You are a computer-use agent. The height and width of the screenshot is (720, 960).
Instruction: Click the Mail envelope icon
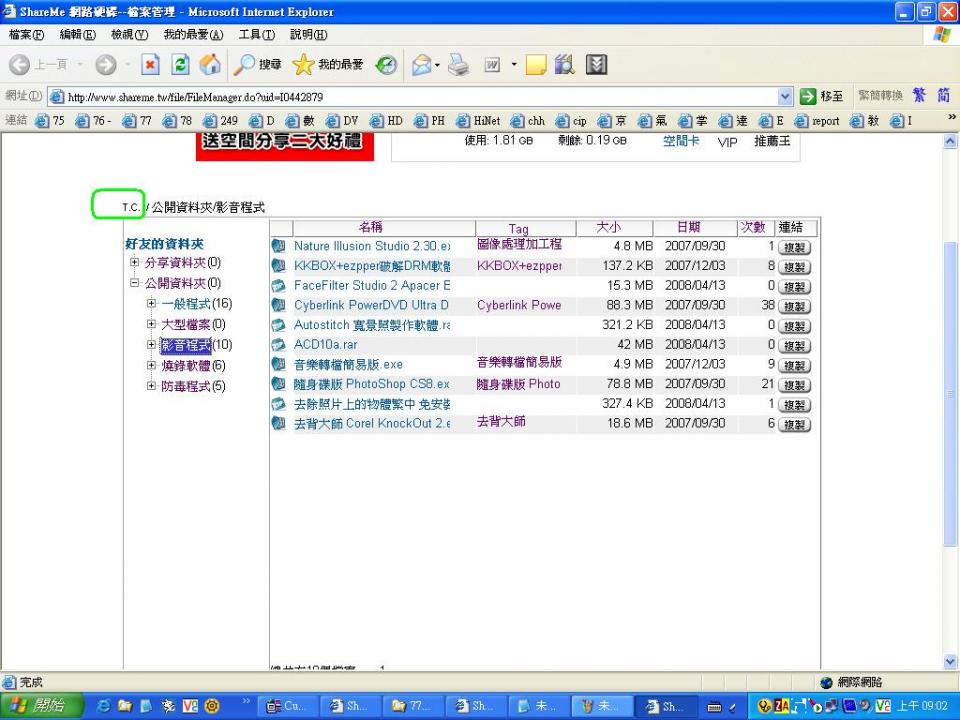point(422,64)
